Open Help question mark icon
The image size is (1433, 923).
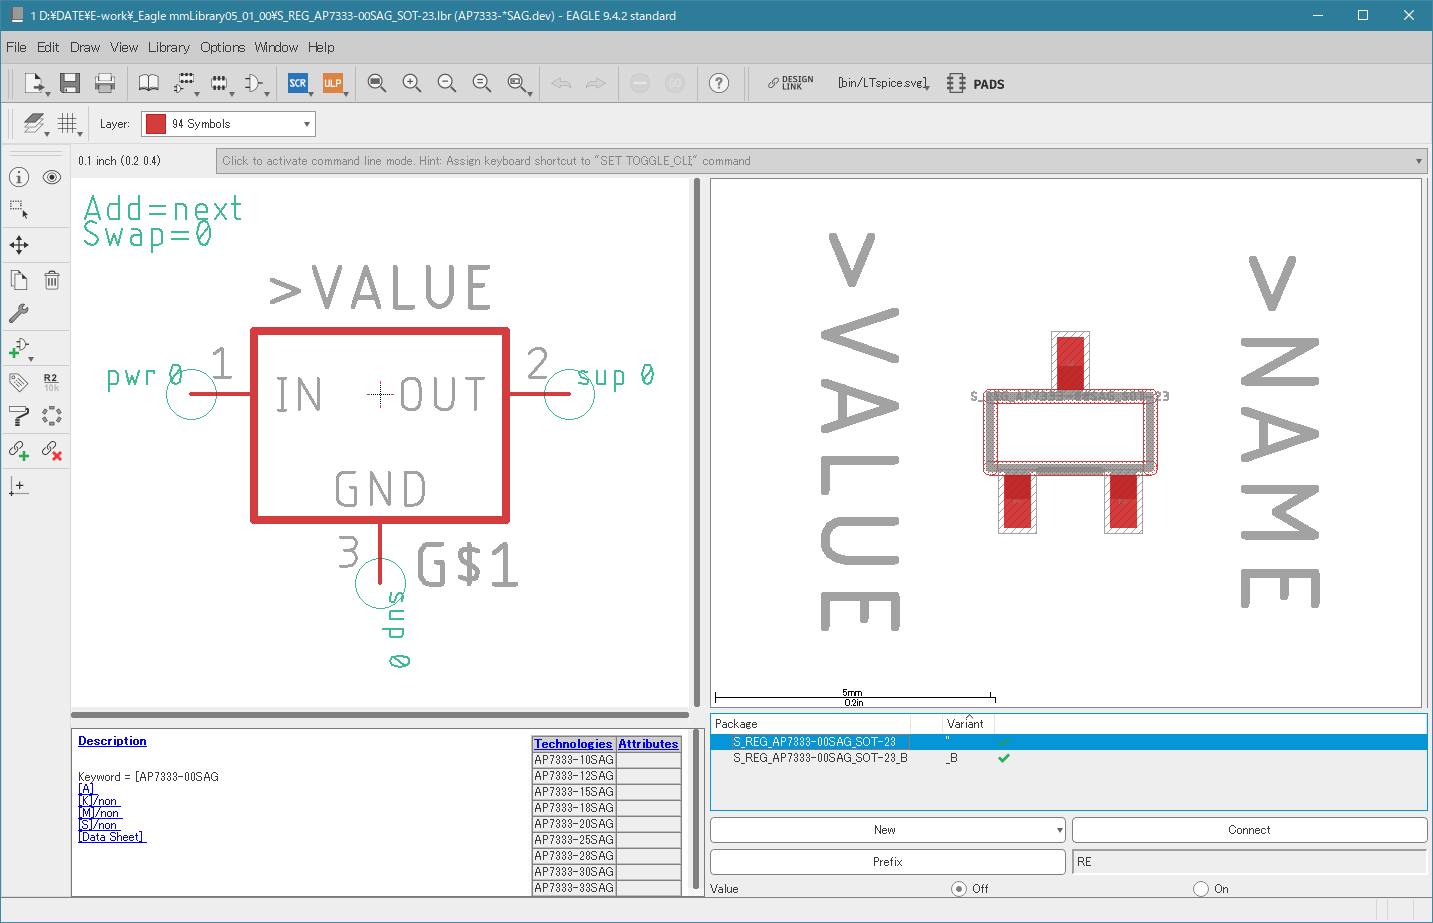point(719,83)
